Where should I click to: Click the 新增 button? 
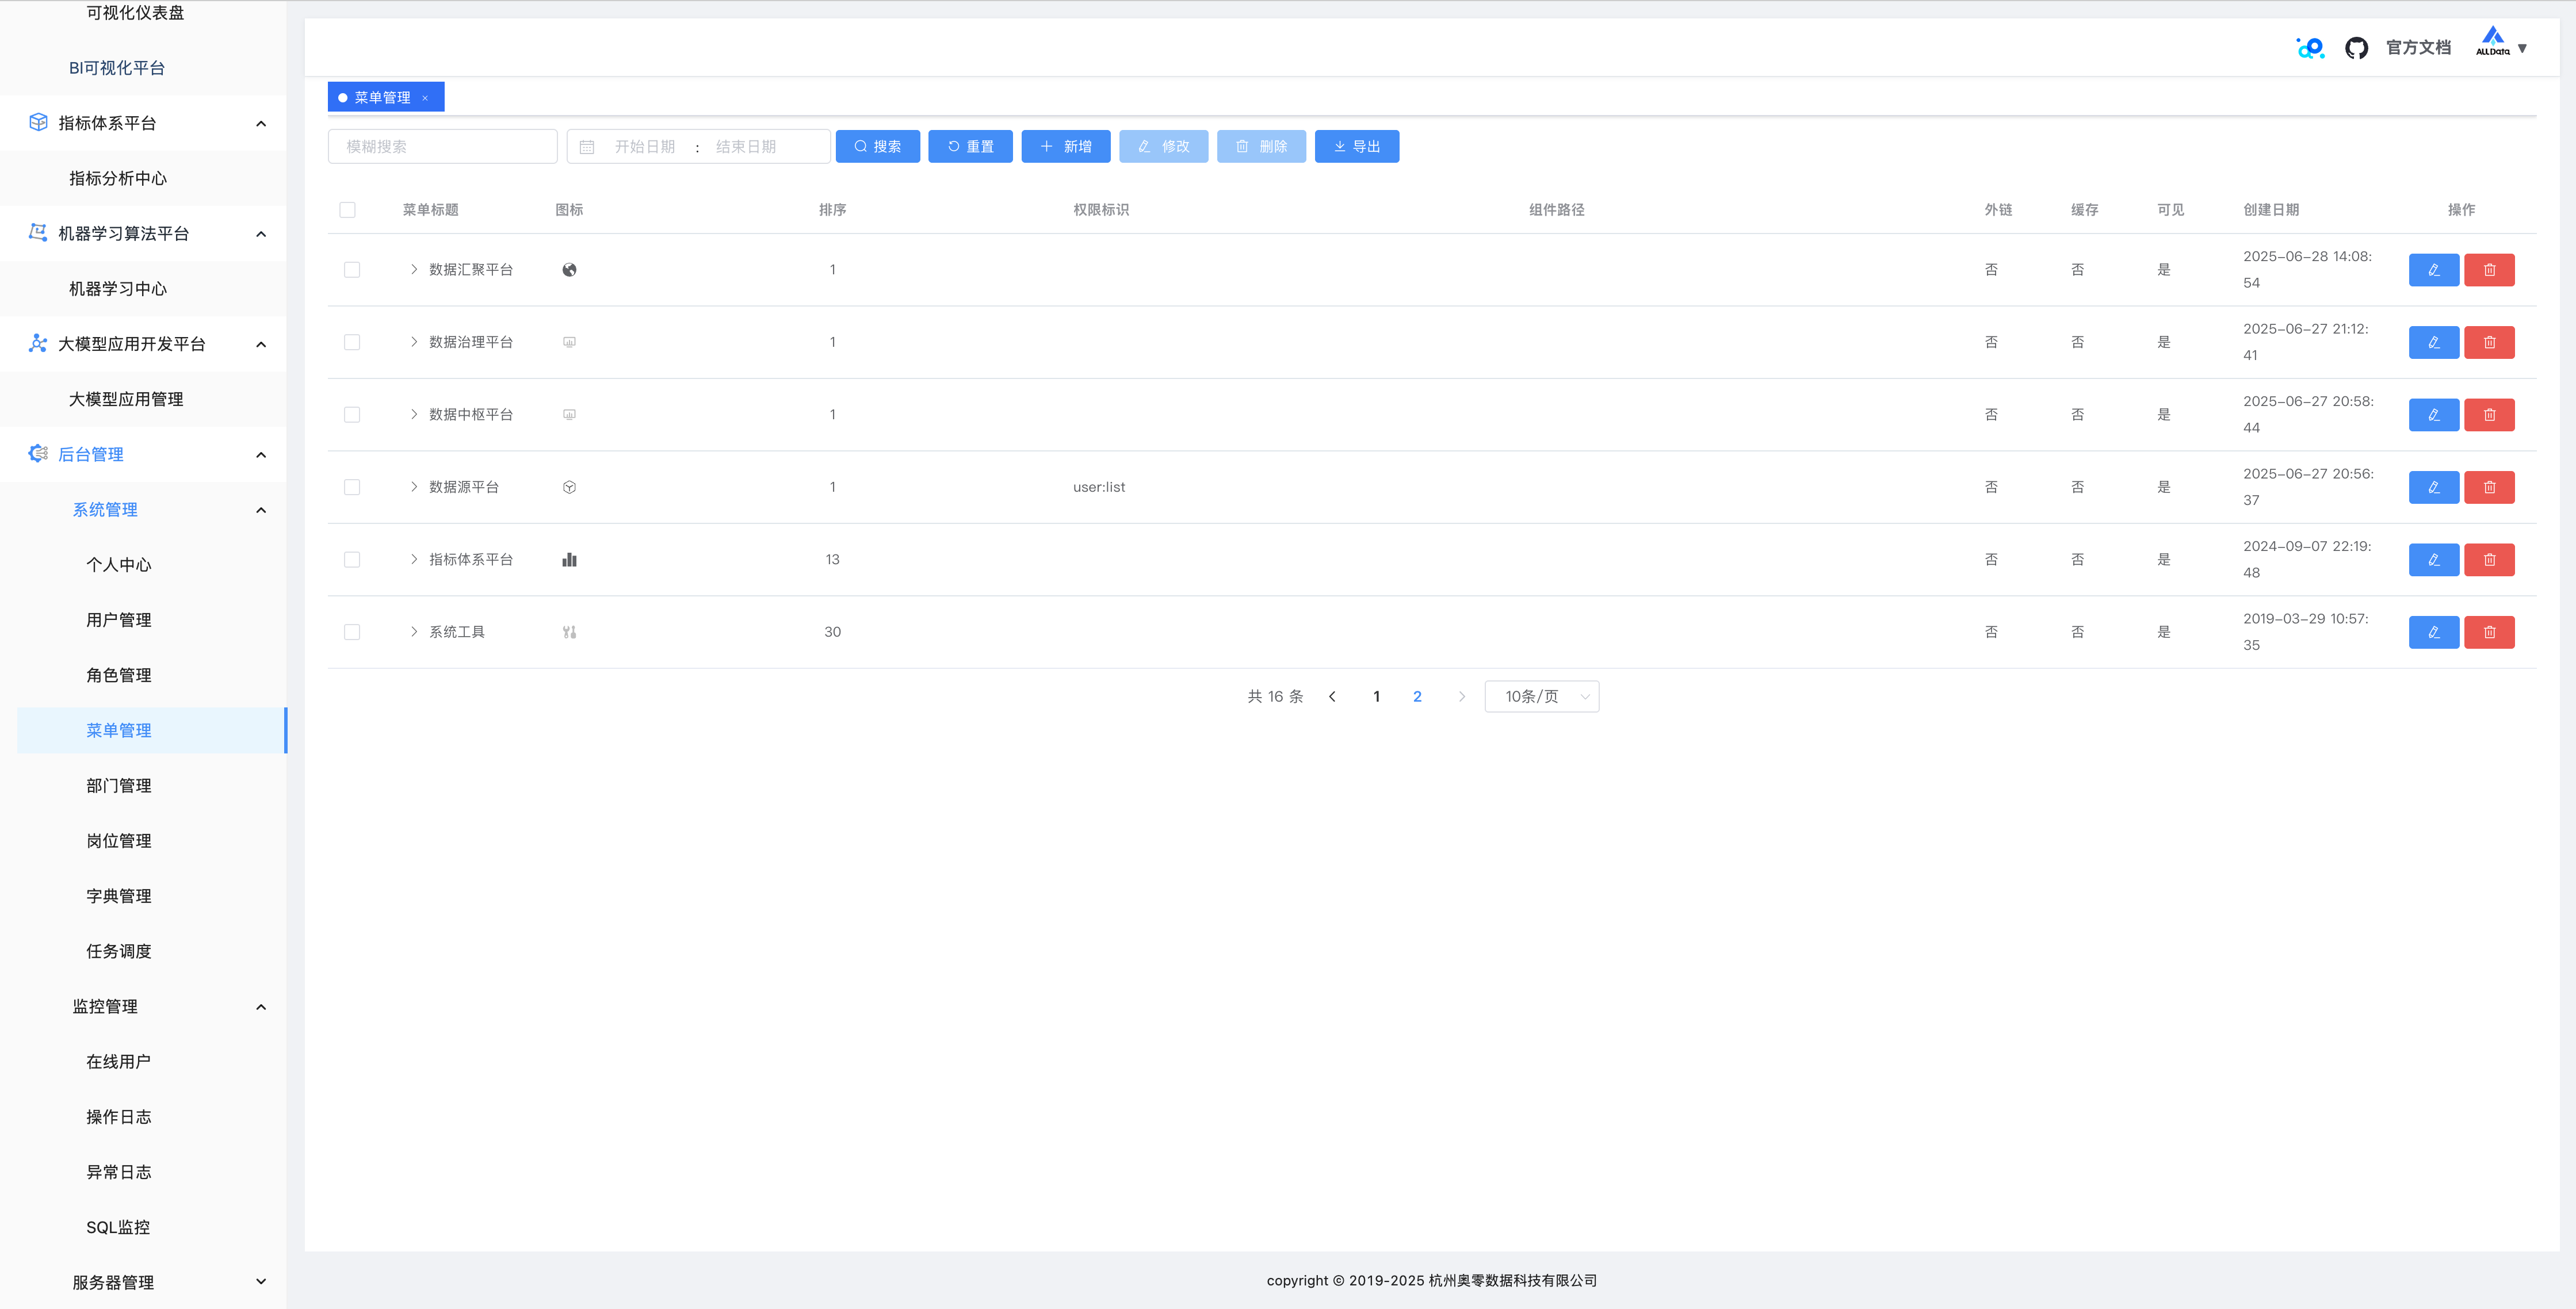(x=1065, y=147)
